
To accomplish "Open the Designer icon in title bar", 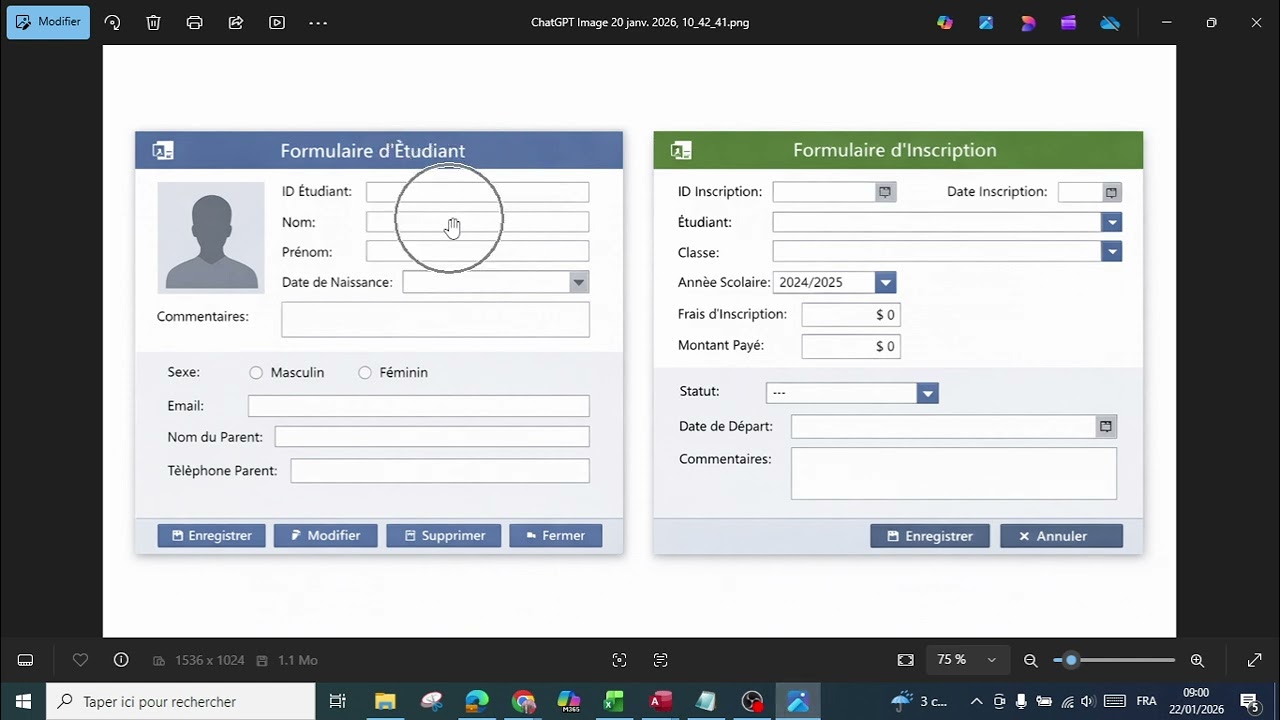I will tap(1028, 22).
